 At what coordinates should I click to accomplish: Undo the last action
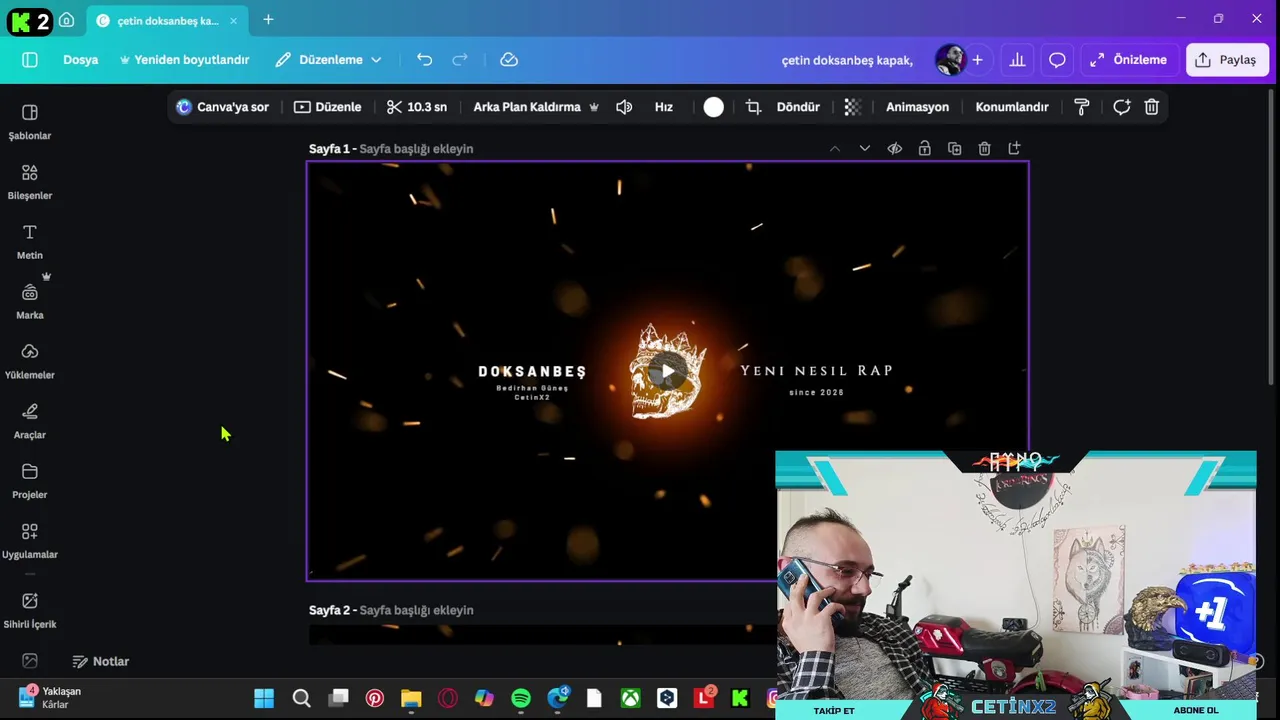[424, 60]
